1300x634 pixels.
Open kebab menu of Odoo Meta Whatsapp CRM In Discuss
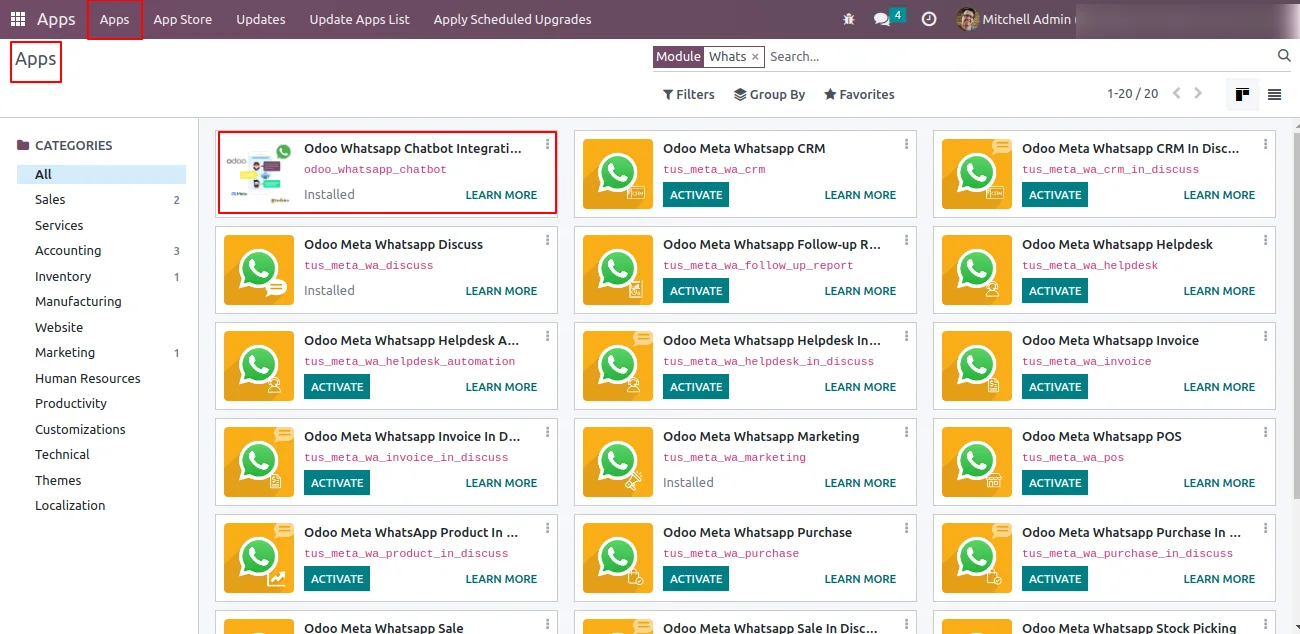click(x=1266, y=144)
